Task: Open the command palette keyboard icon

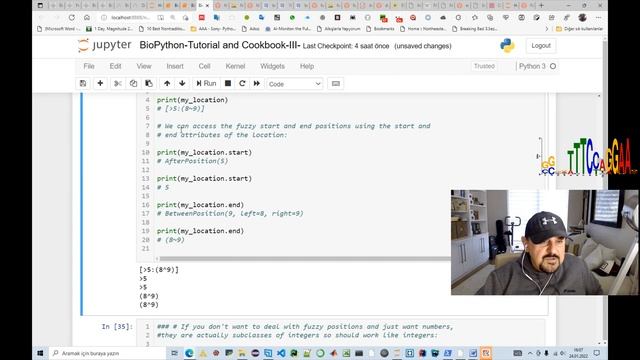Action: (336, 84)
